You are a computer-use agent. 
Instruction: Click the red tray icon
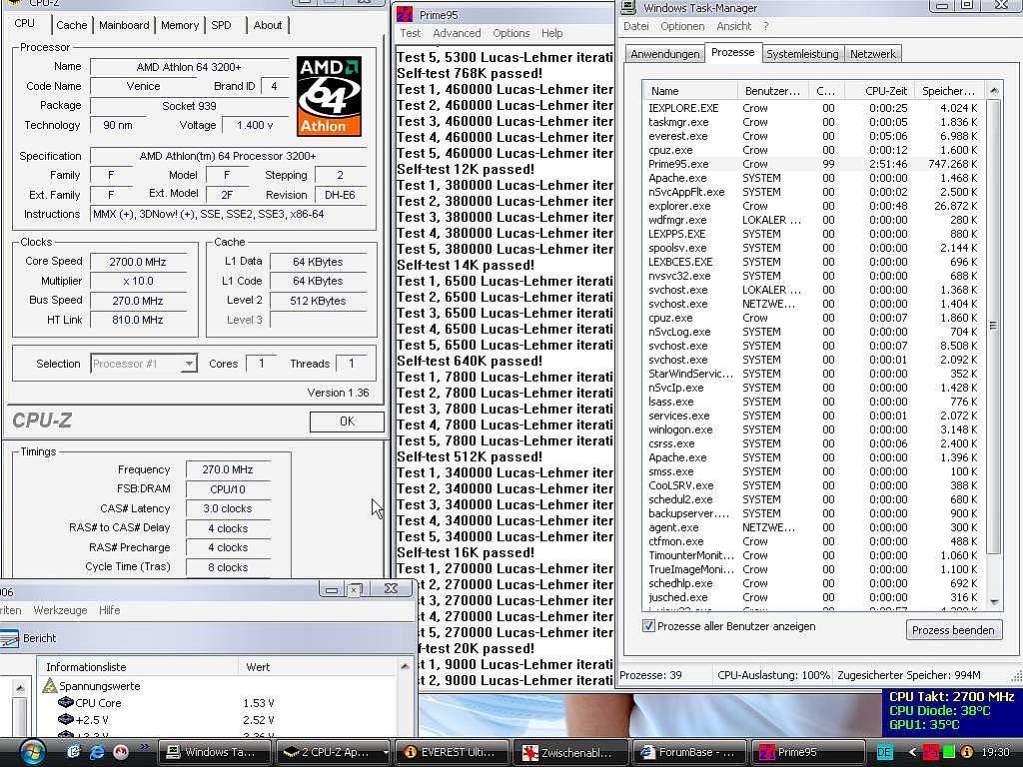pos(930,752)
